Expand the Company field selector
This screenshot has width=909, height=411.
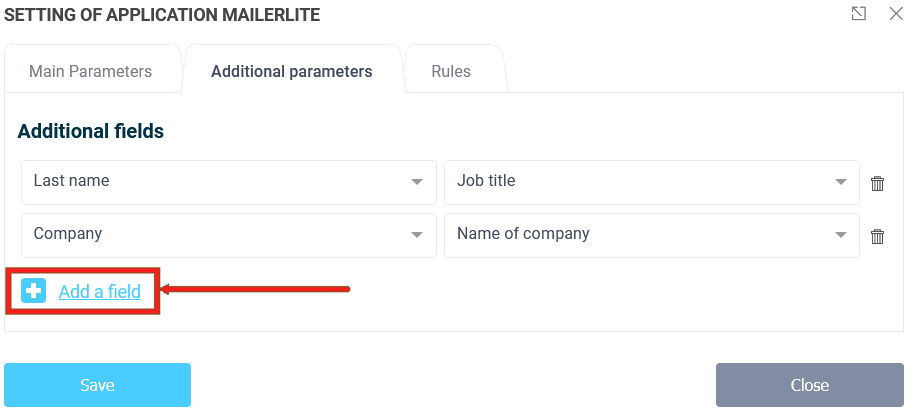(x=228, y=235)
